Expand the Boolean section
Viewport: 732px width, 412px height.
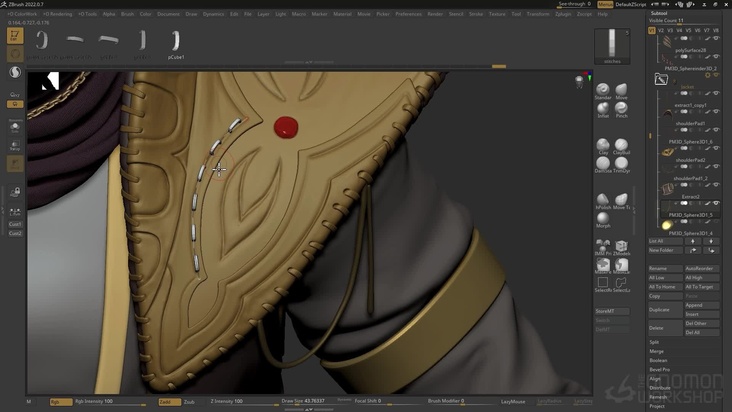pos(657,360)
